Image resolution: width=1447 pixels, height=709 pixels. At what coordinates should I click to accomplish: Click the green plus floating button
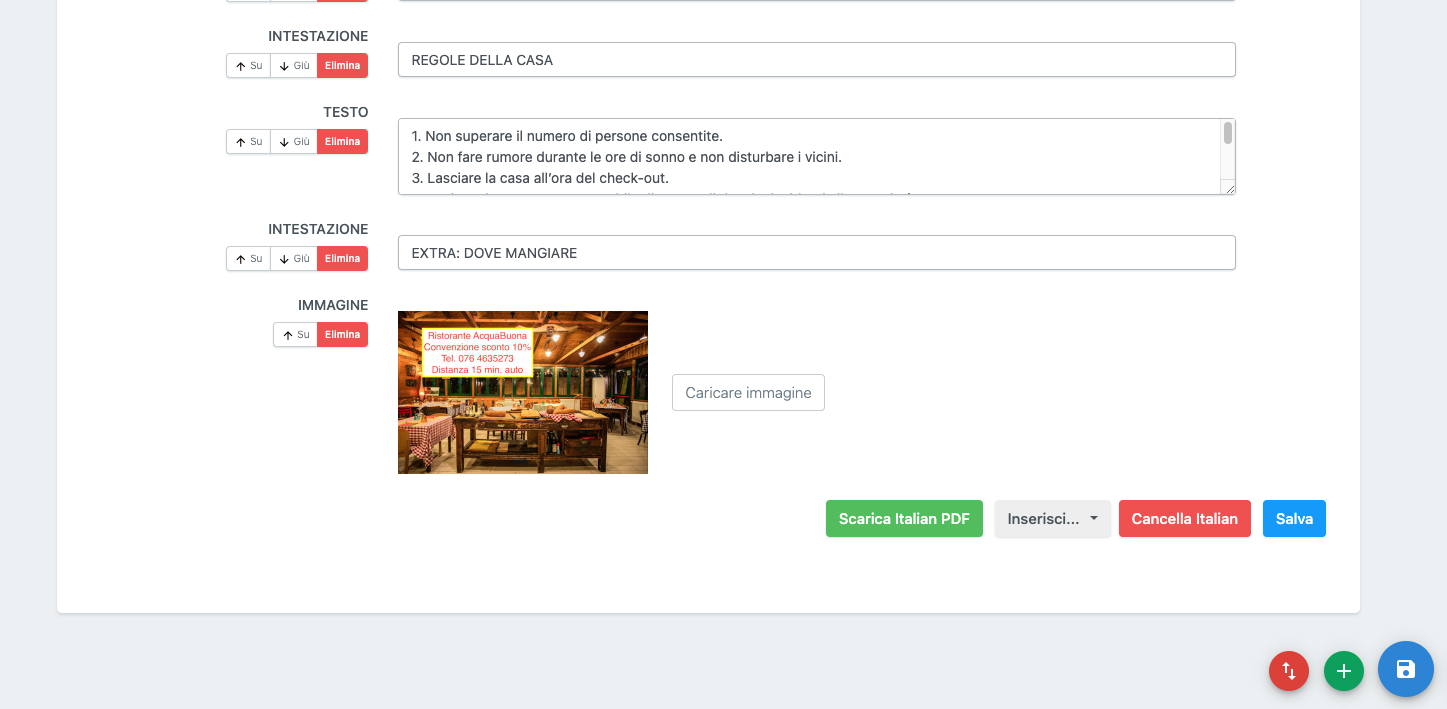tap(1343, 671)
